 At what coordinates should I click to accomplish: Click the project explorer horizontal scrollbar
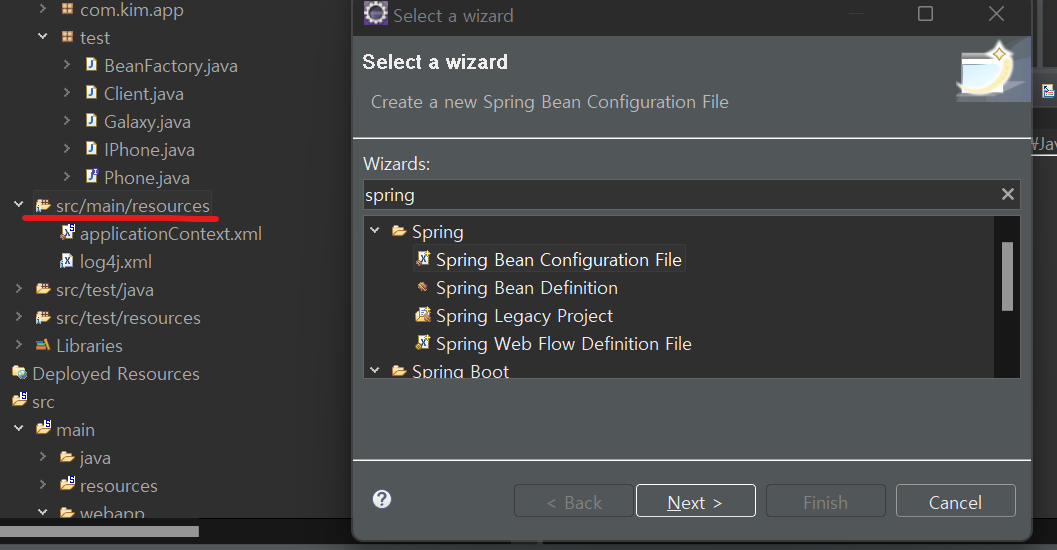[100, 531]
